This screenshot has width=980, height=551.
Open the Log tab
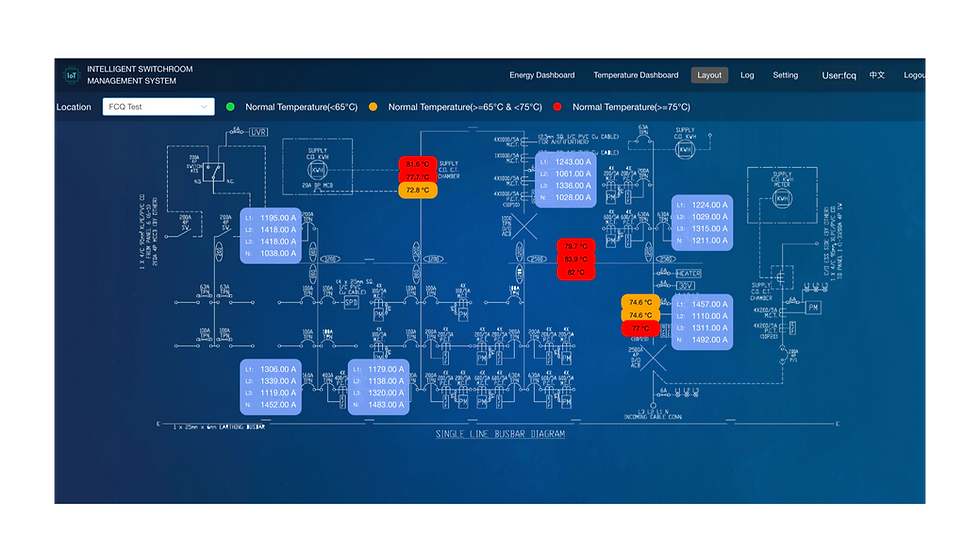(x=747, y=75)
